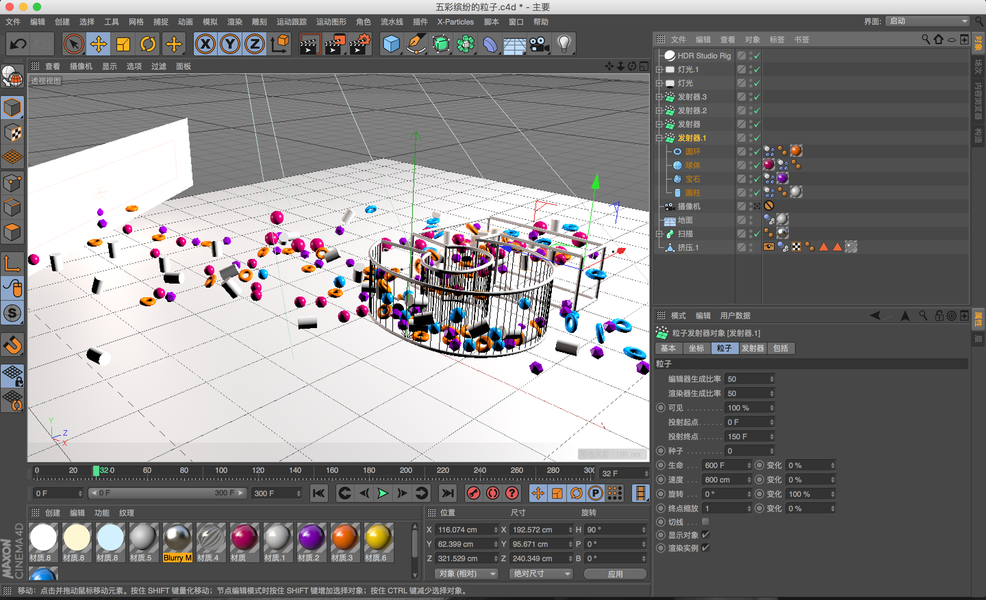The image size is (986, 600).
Task: Collapse the 发射器.1 tree node
Action: [659, 138]
